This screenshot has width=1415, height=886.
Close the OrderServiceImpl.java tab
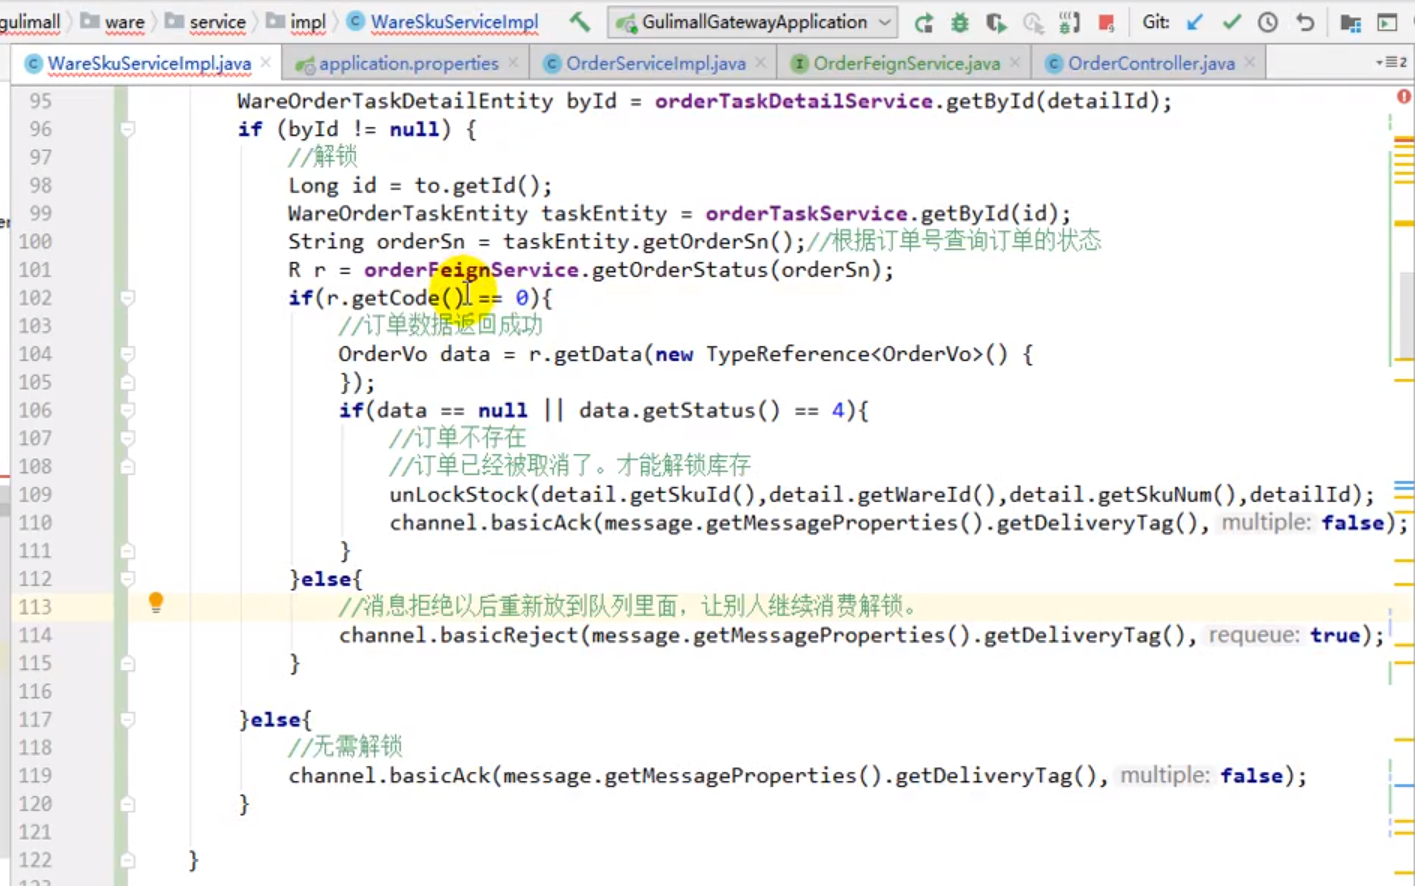point(761,63)
